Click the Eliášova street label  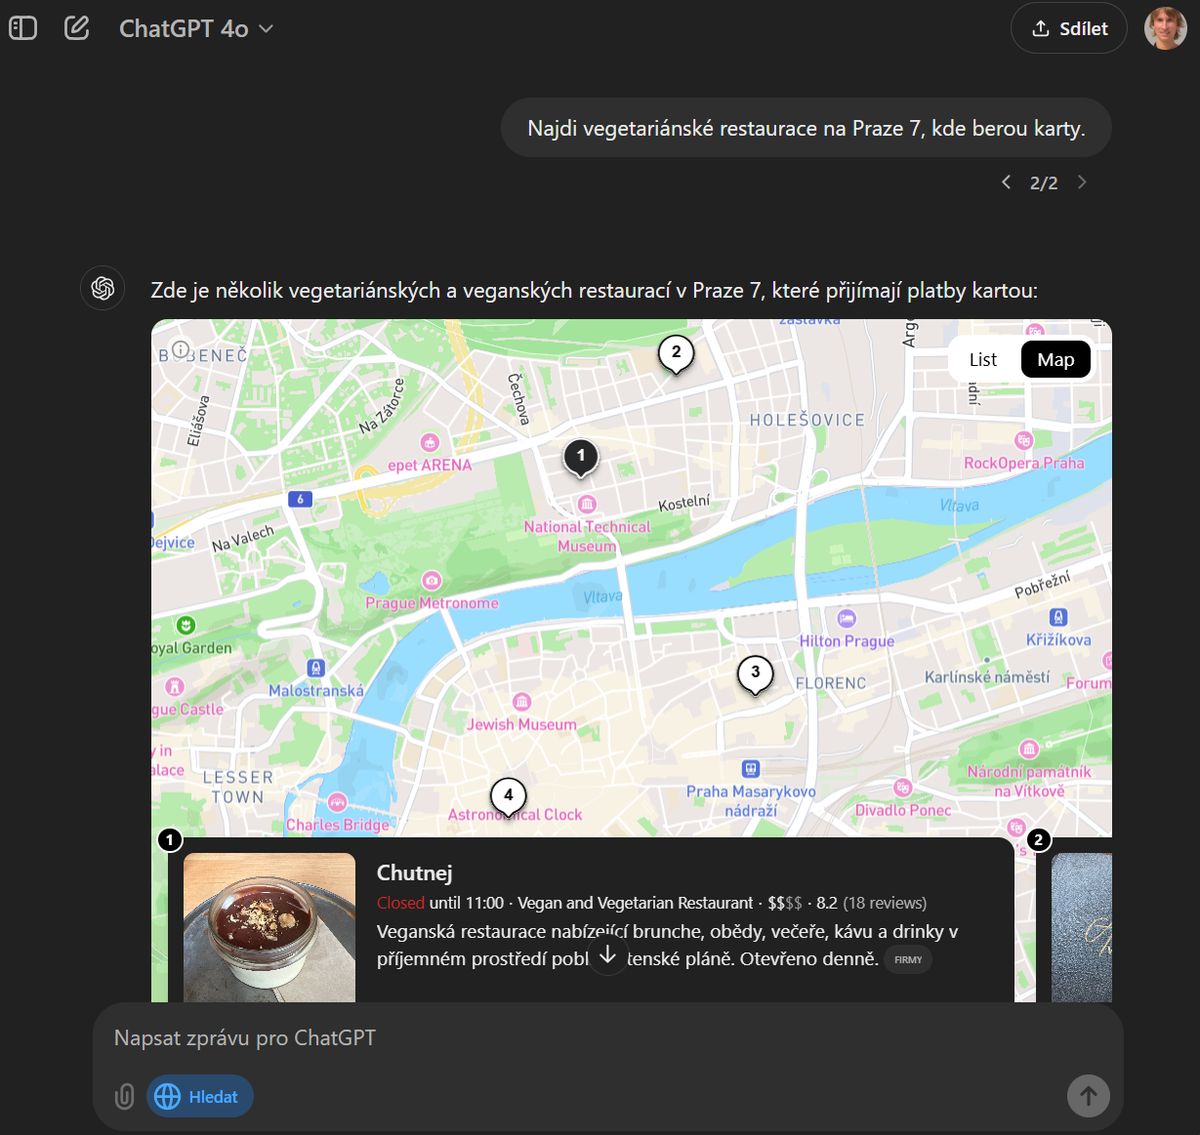(x=199, y=420)
